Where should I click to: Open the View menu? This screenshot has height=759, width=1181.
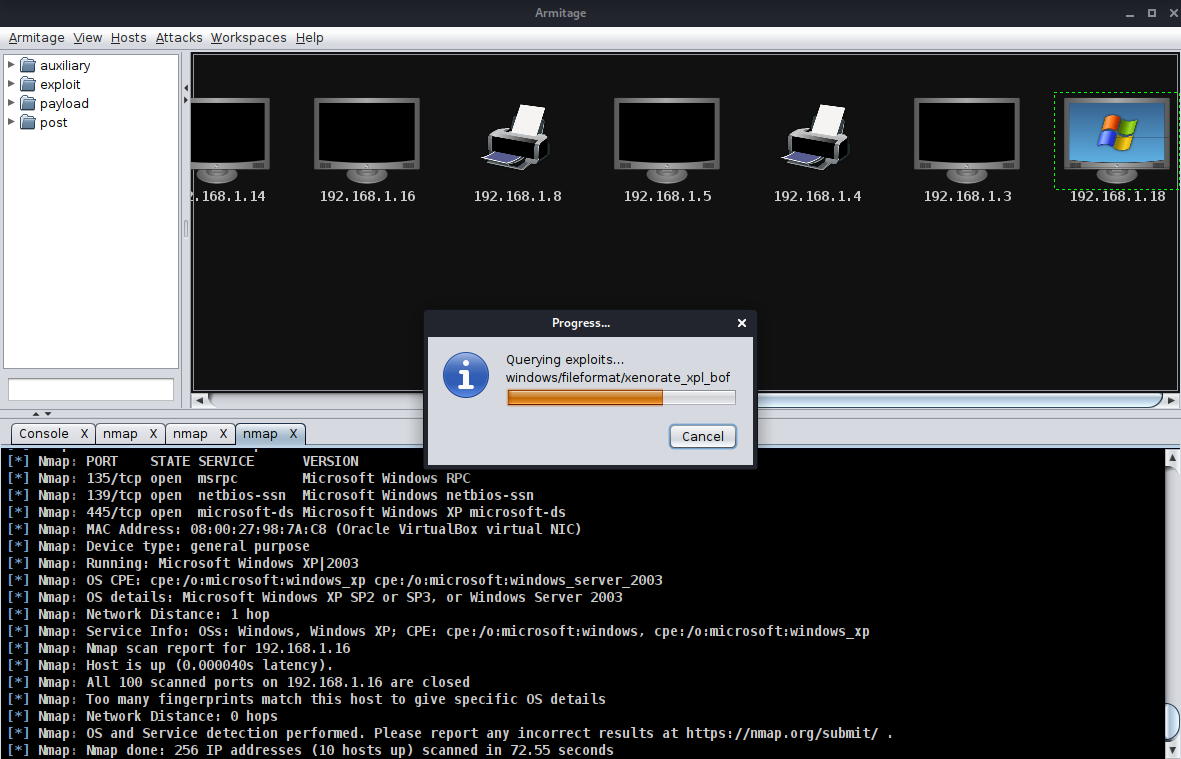point(87,38)
